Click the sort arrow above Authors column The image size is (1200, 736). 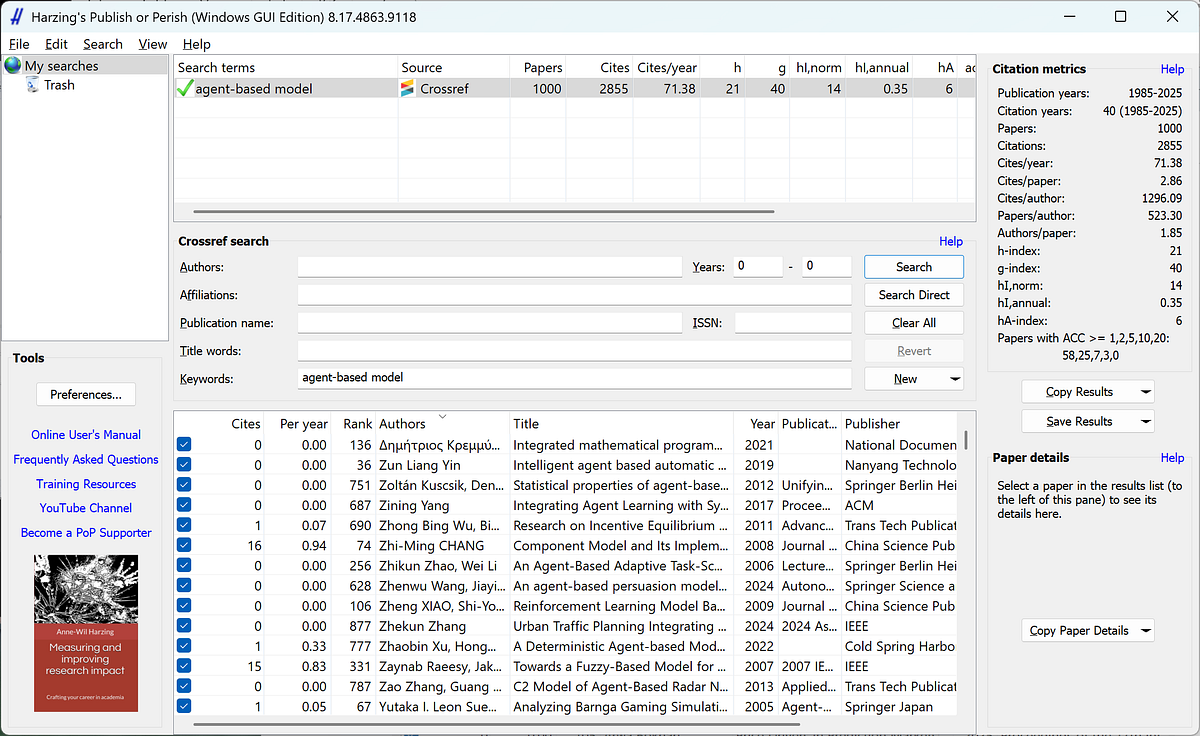[x=442, y=416]
